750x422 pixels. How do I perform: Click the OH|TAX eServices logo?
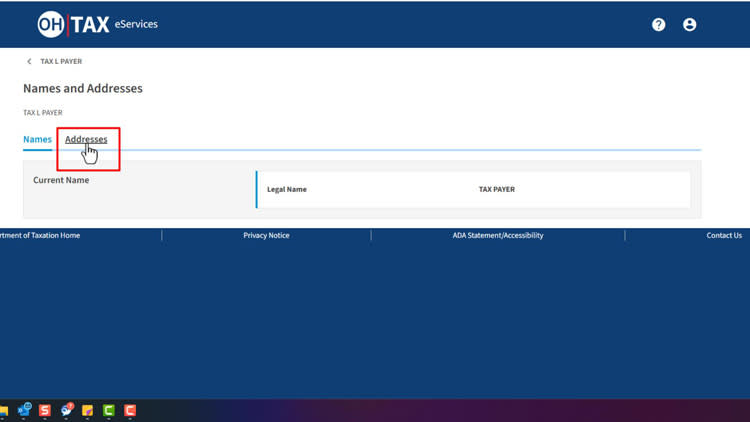(97, 24)
